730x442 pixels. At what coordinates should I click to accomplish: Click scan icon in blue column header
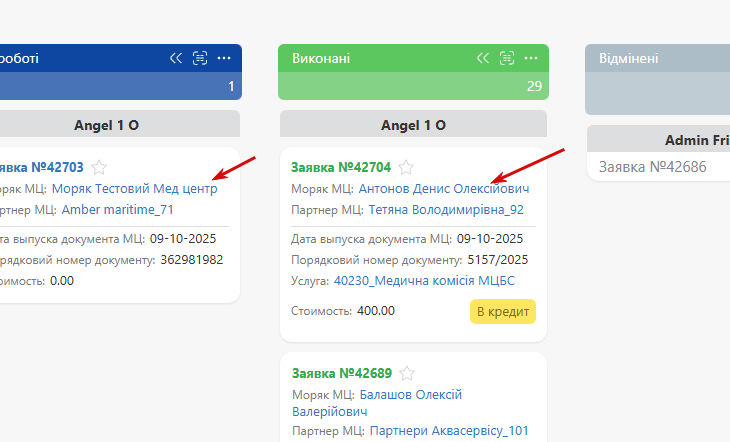[x=200, y=58]
